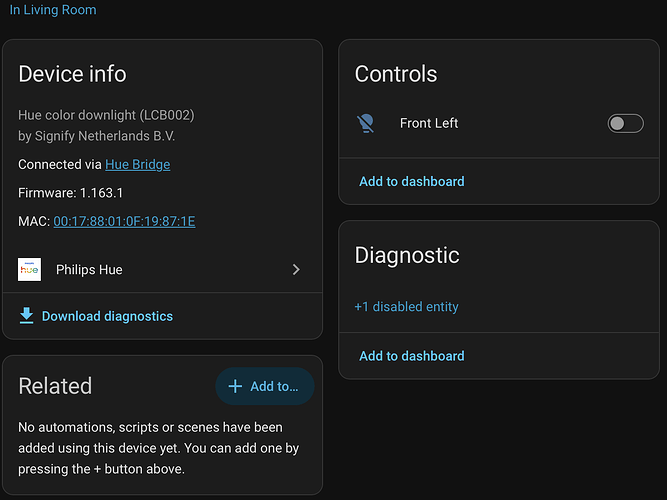
Task: Click the download arrow icon
Action: click(26, 316)
